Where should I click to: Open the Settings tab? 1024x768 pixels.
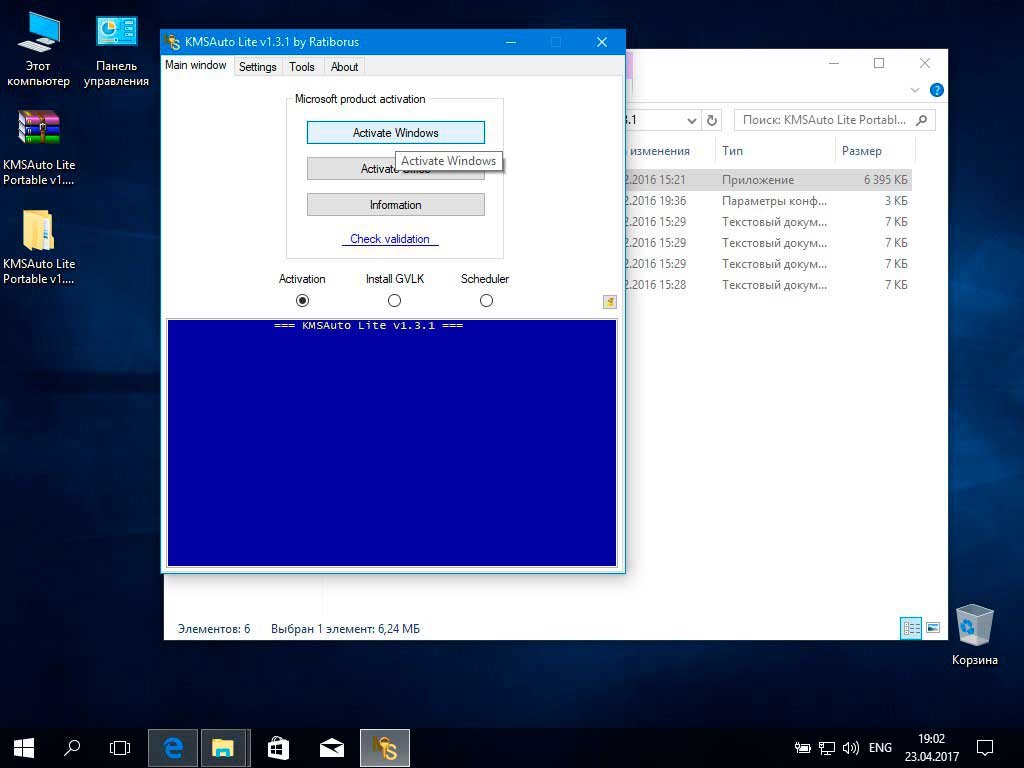click(x=257, y=67)
